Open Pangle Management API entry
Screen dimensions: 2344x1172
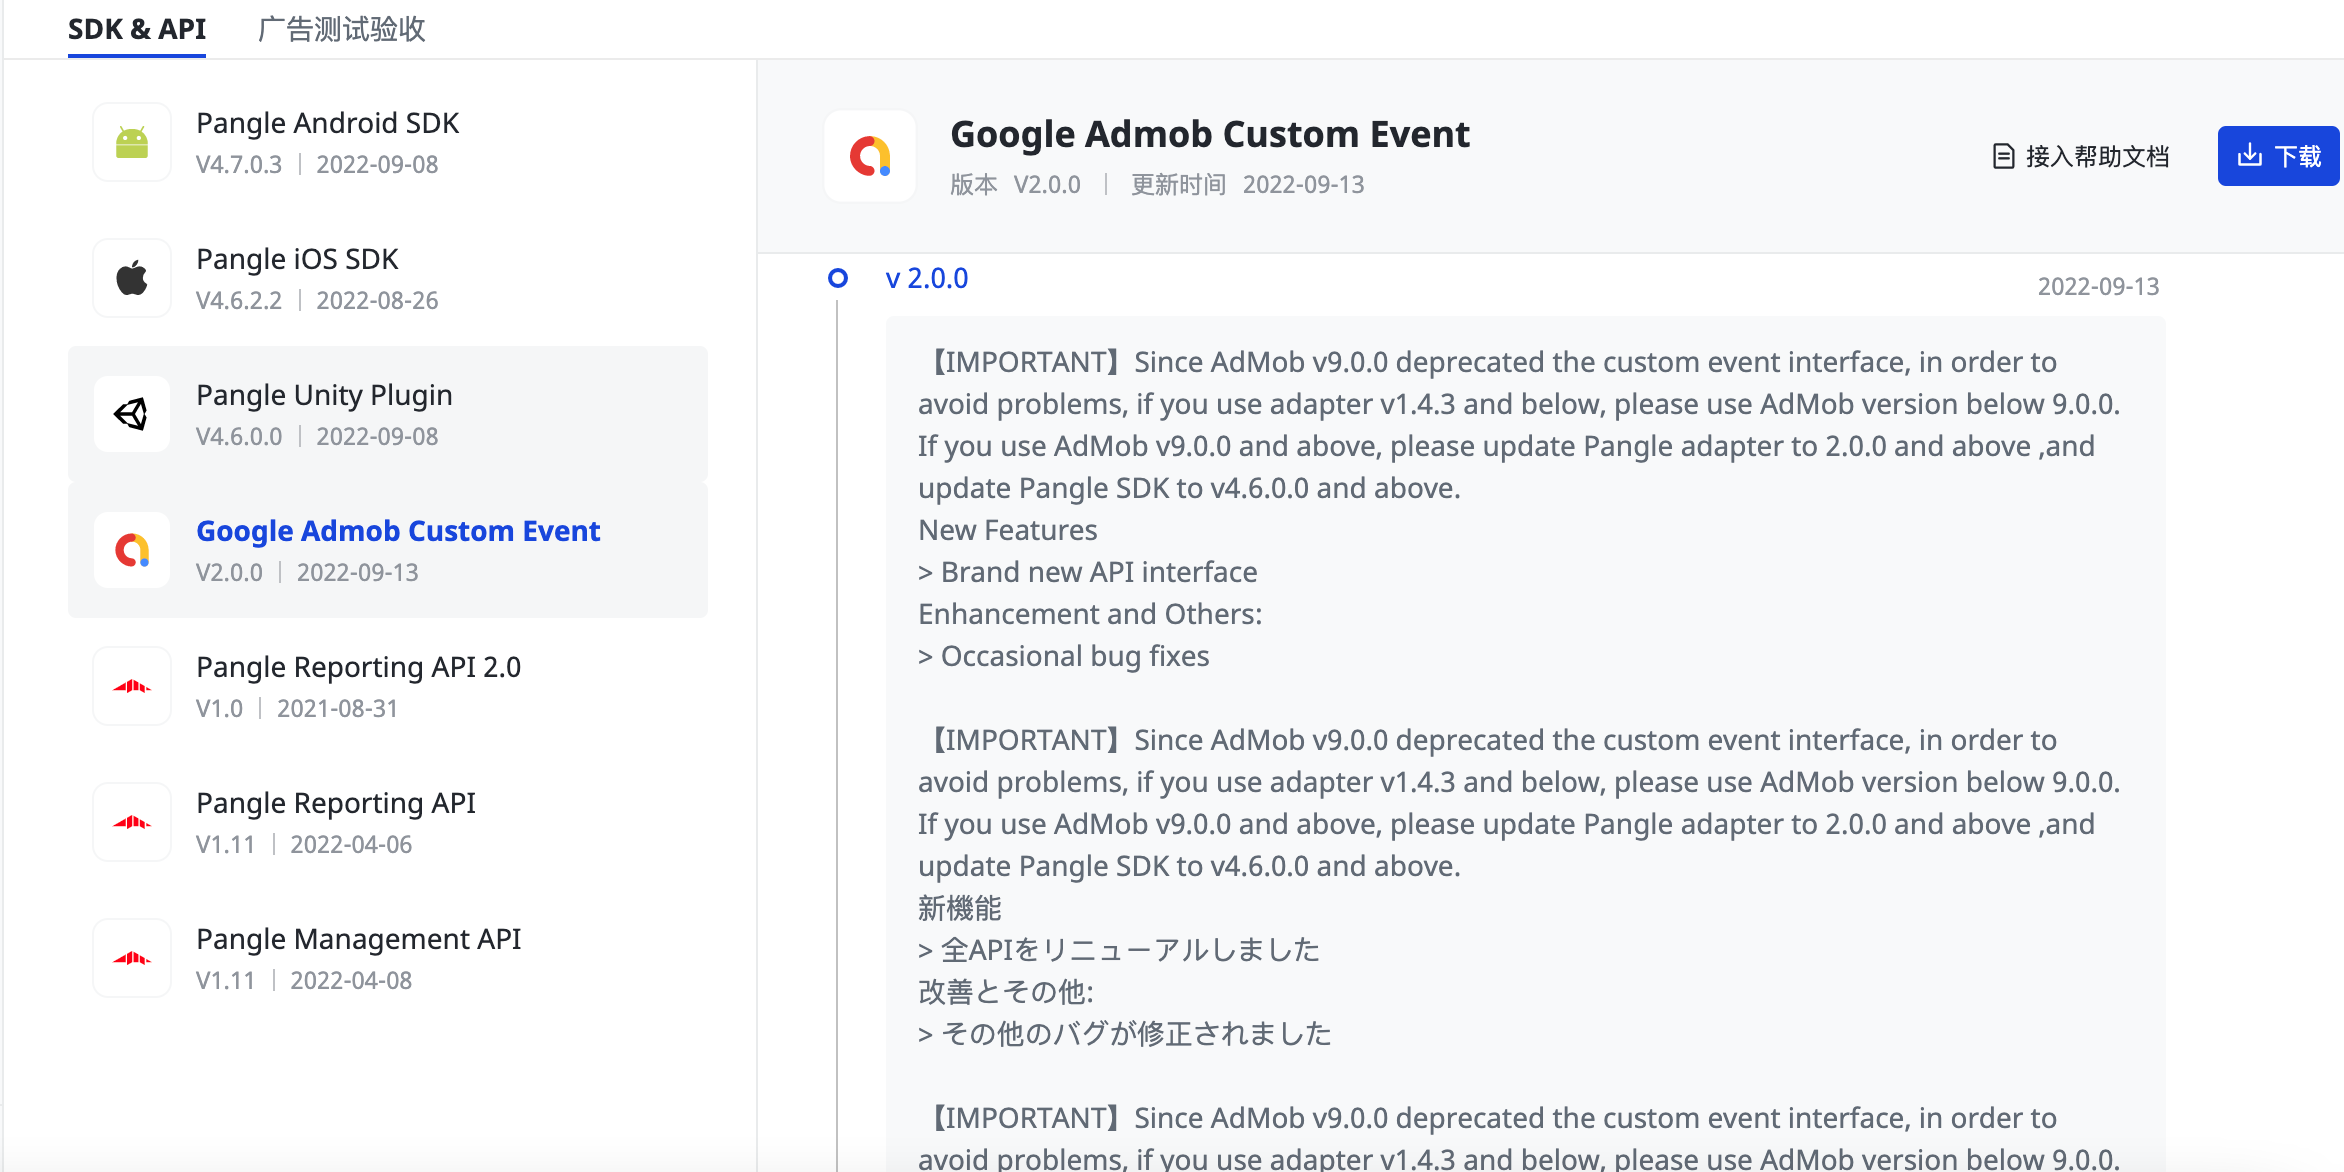(x=388, y=958)
